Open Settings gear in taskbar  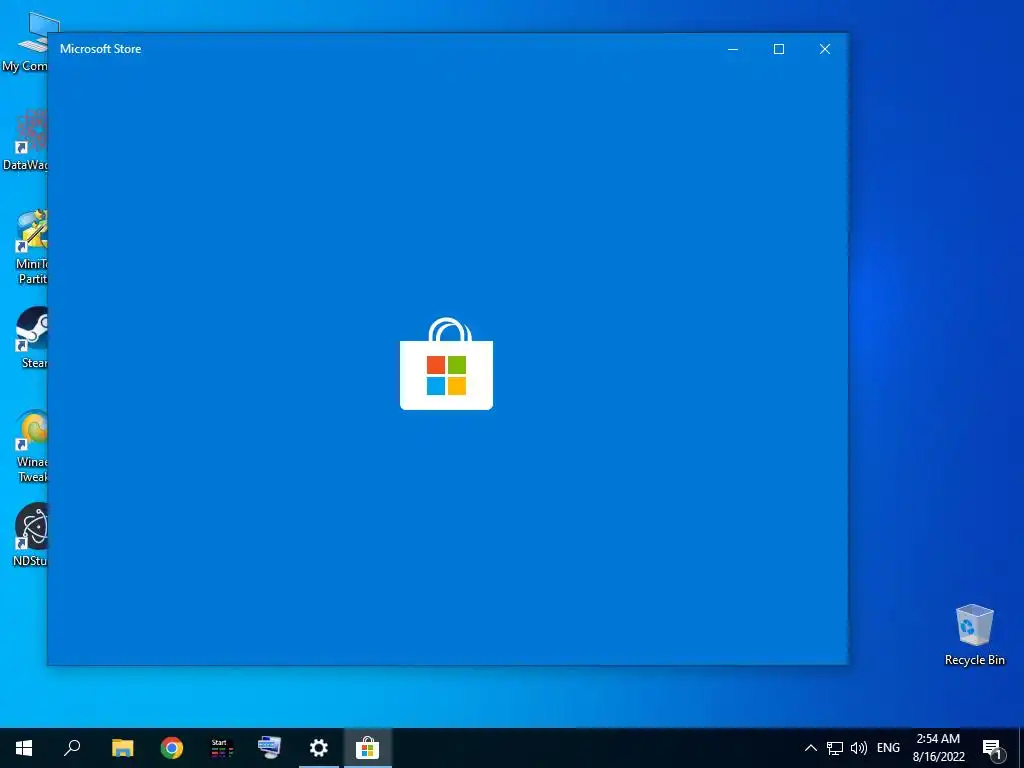coord(319,748)
